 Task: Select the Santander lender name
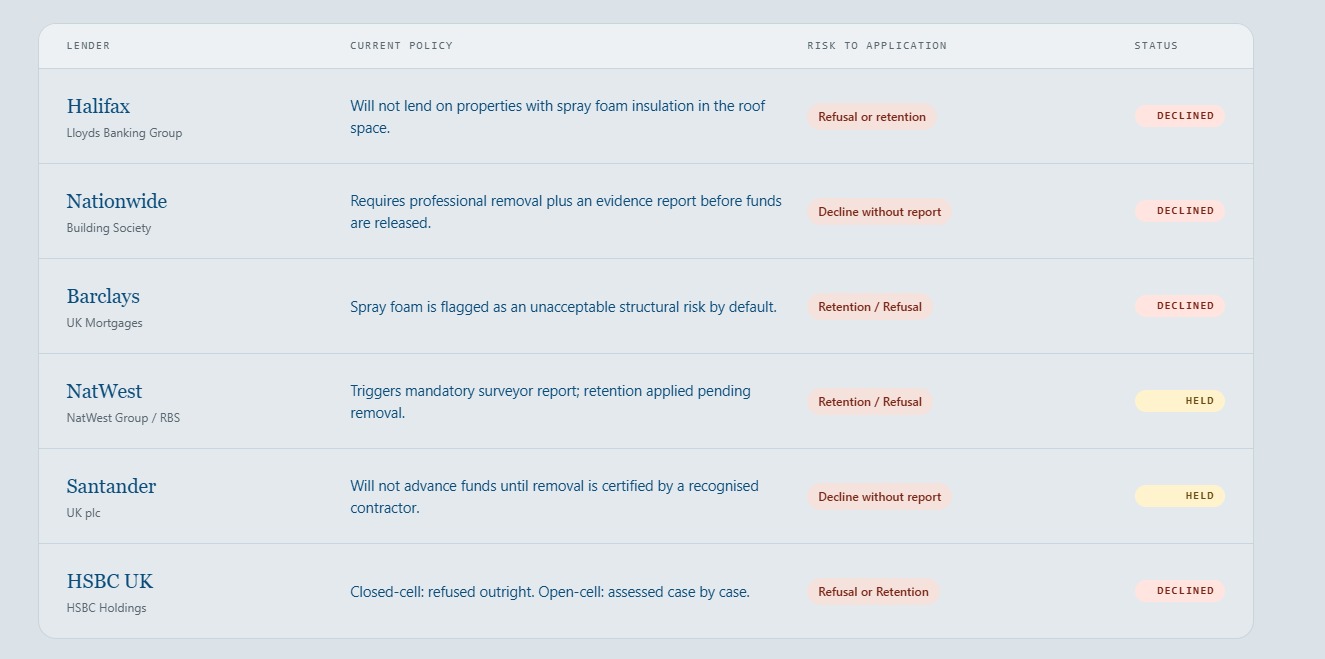pyautogui.click(x=111, y=486)
